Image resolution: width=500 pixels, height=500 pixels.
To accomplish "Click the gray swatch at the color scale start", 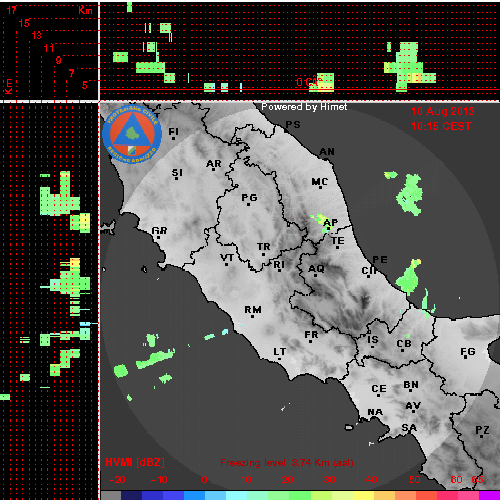I will 111,495.
